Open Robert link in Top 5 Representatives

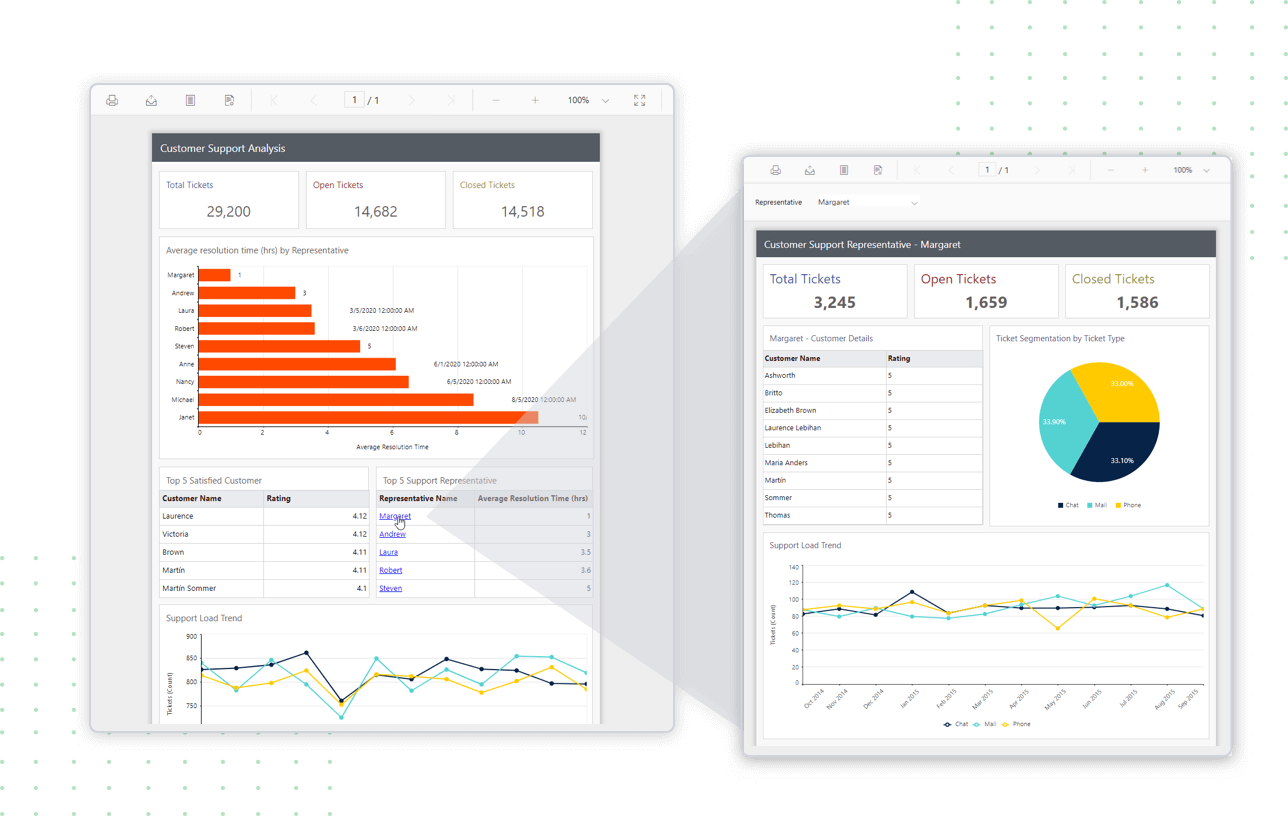click(390, 570)
